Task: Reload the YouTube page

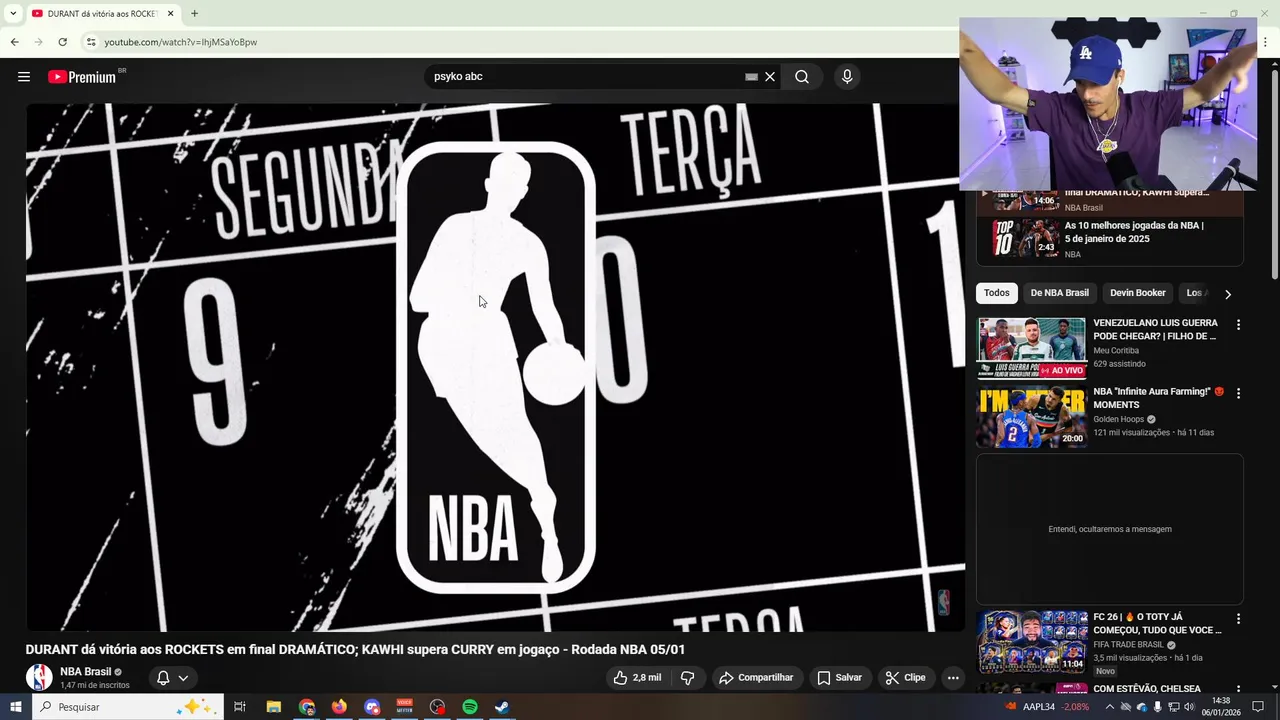Action: click(x=62, y=42)
